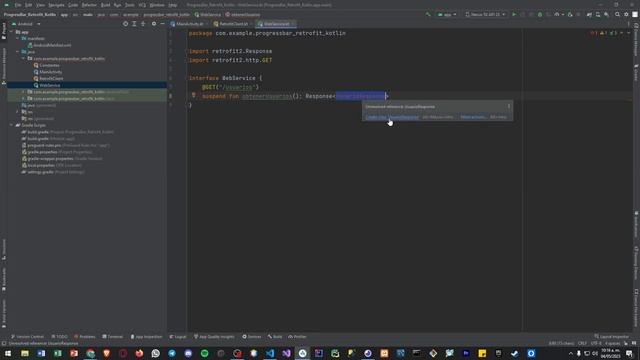Click the Make Project hammer icon
Screen dimensions: 640x360
pyautogui.click(x=428, y=14)
